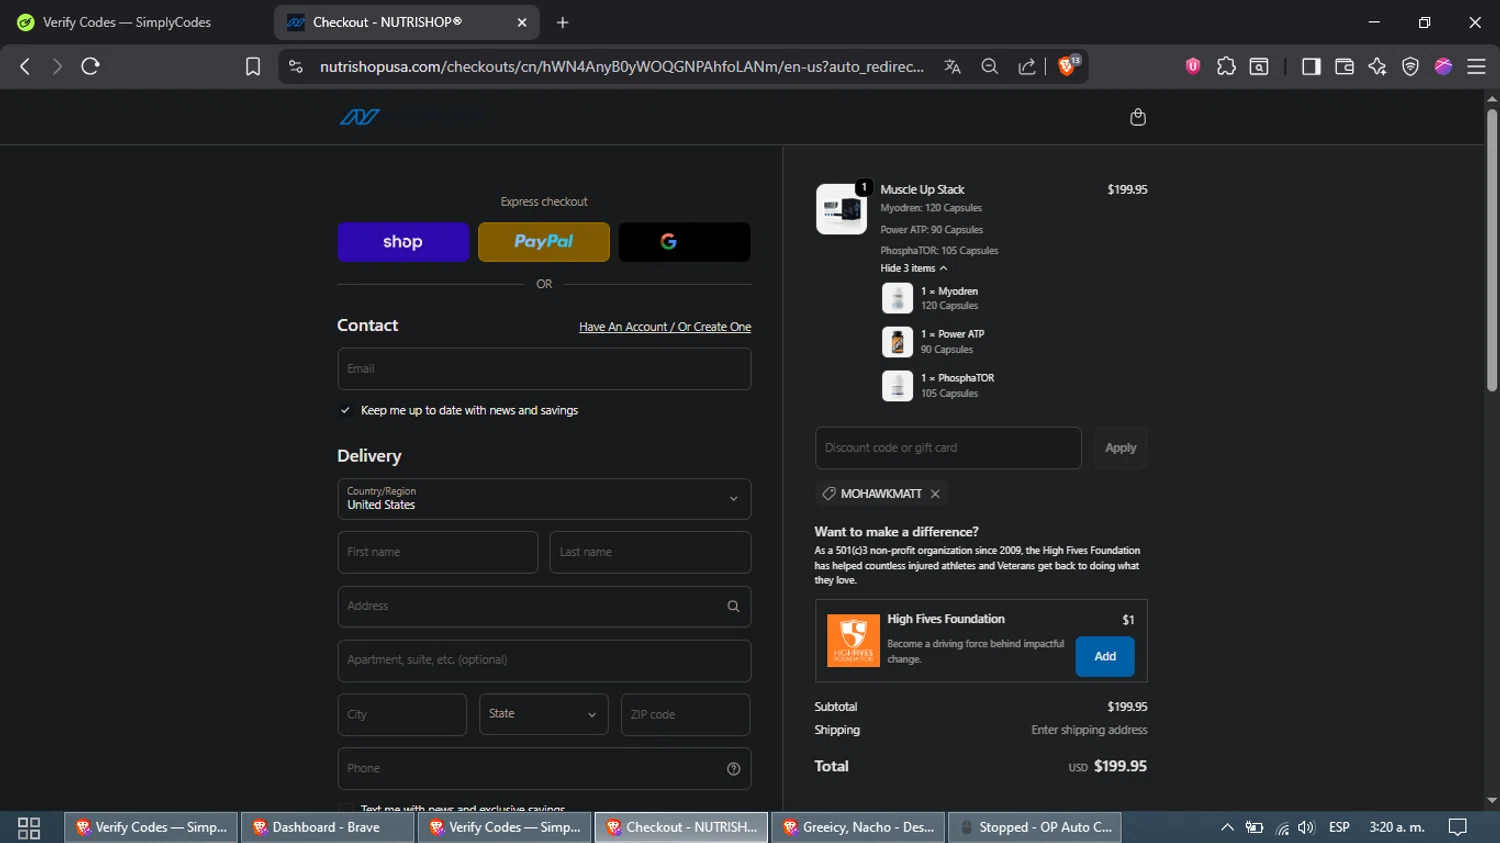This screenshot has width=1500, height=843.
Task: Click the High Fives Foundation logo
Action: [x=853, y=640]
